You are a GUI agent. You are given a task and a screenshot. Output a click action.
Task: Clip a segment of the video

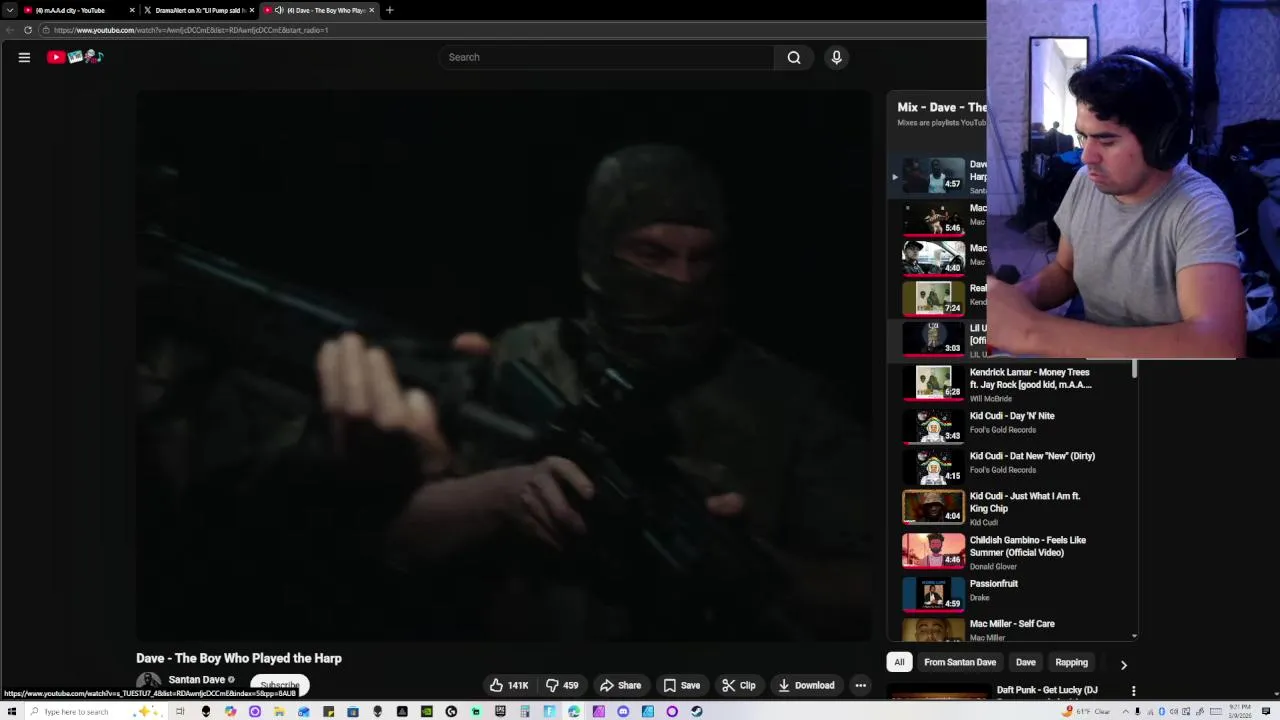click(x=739, y=685)
